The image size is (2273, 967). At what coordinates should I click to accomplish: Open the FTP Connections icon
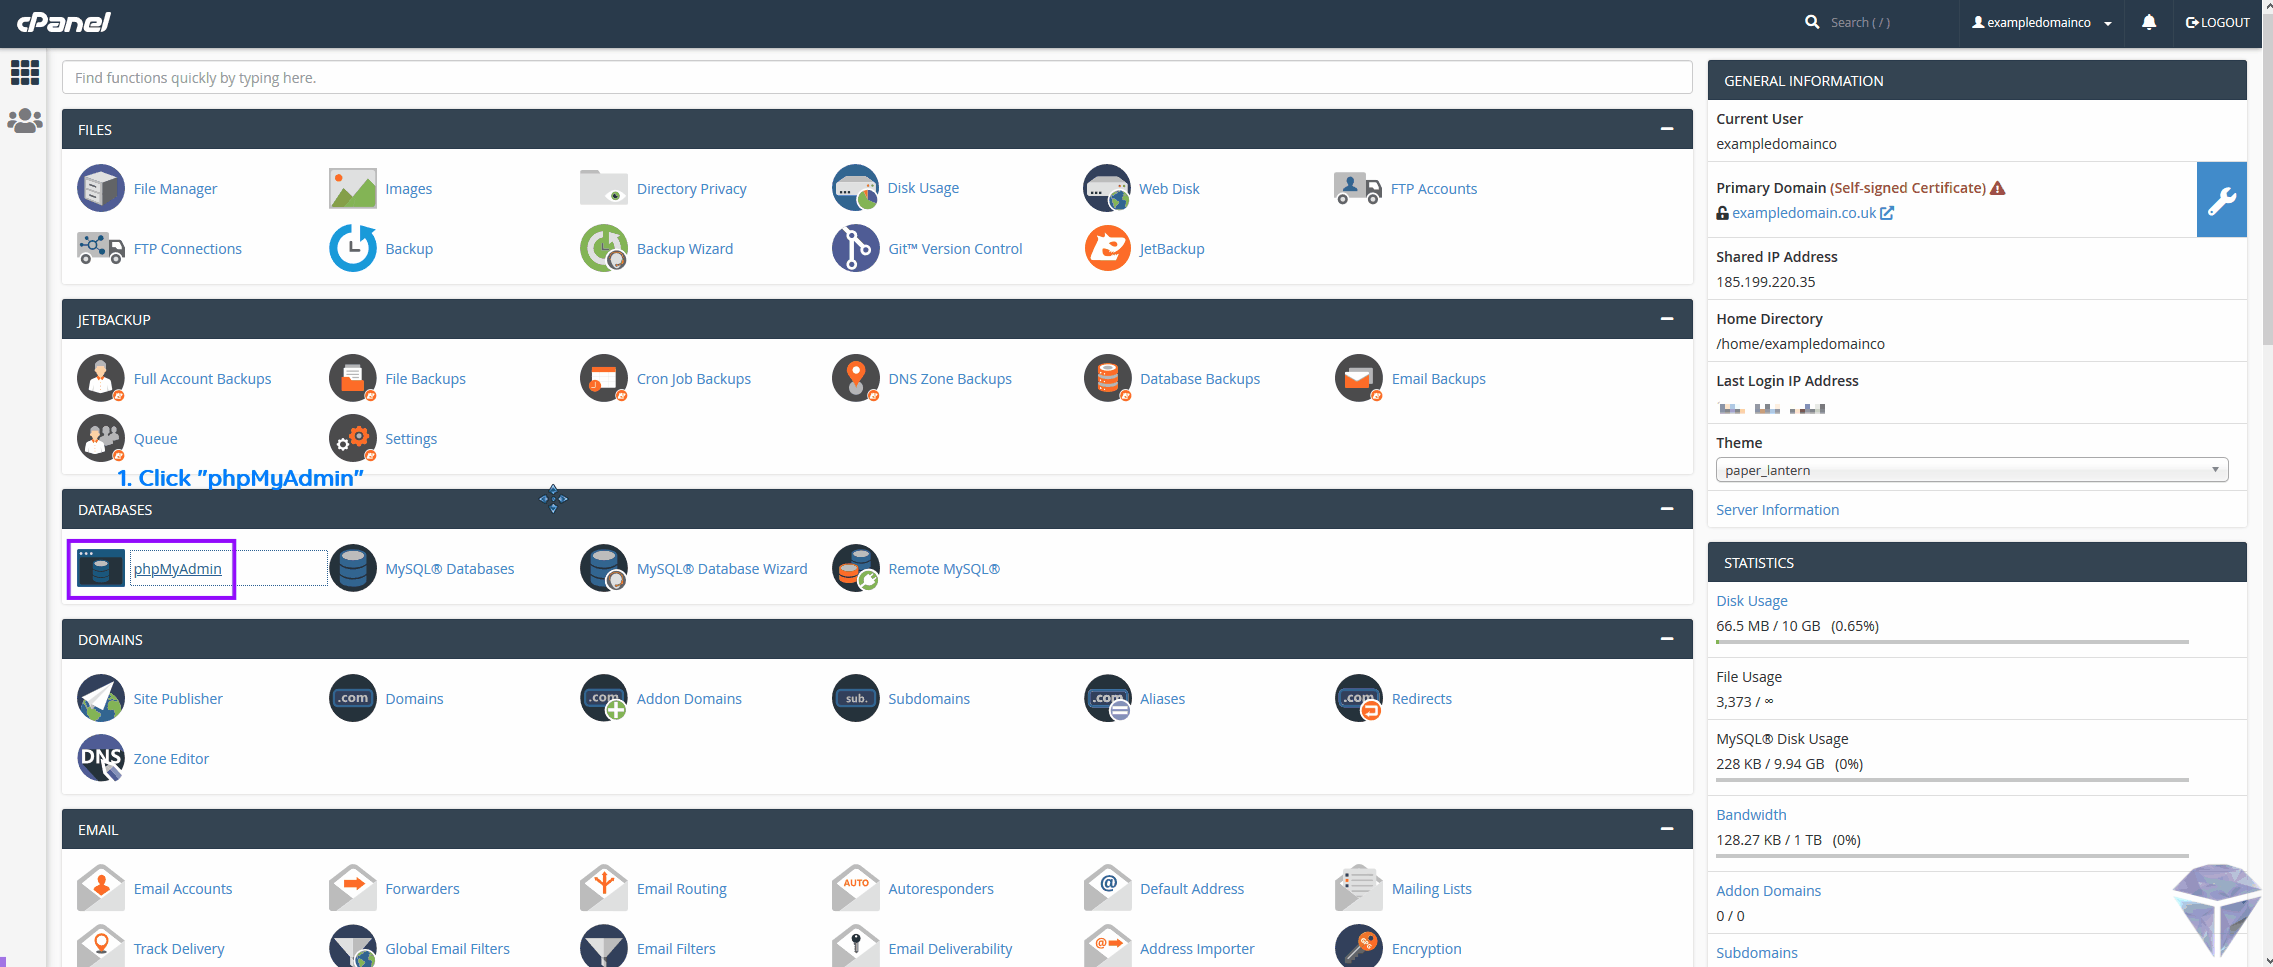pos(101,248)
